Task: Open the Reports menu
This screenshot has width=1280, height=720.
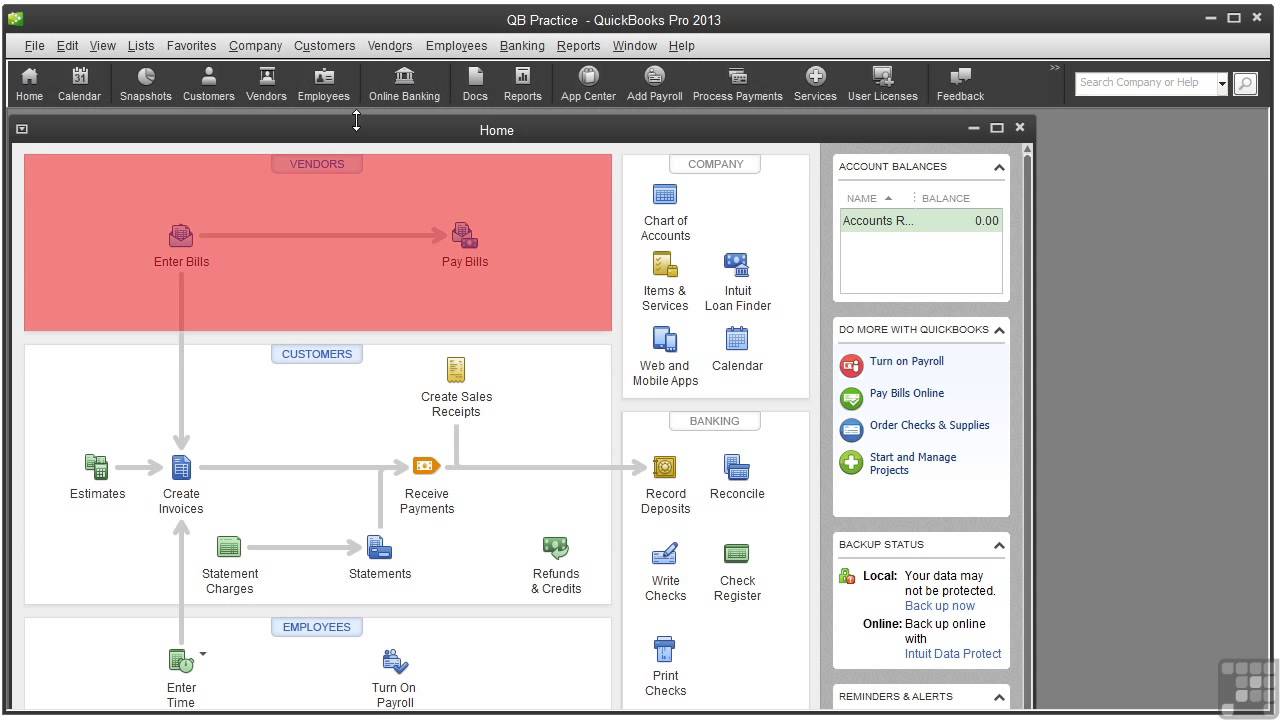Action: (x=578, y=46)
